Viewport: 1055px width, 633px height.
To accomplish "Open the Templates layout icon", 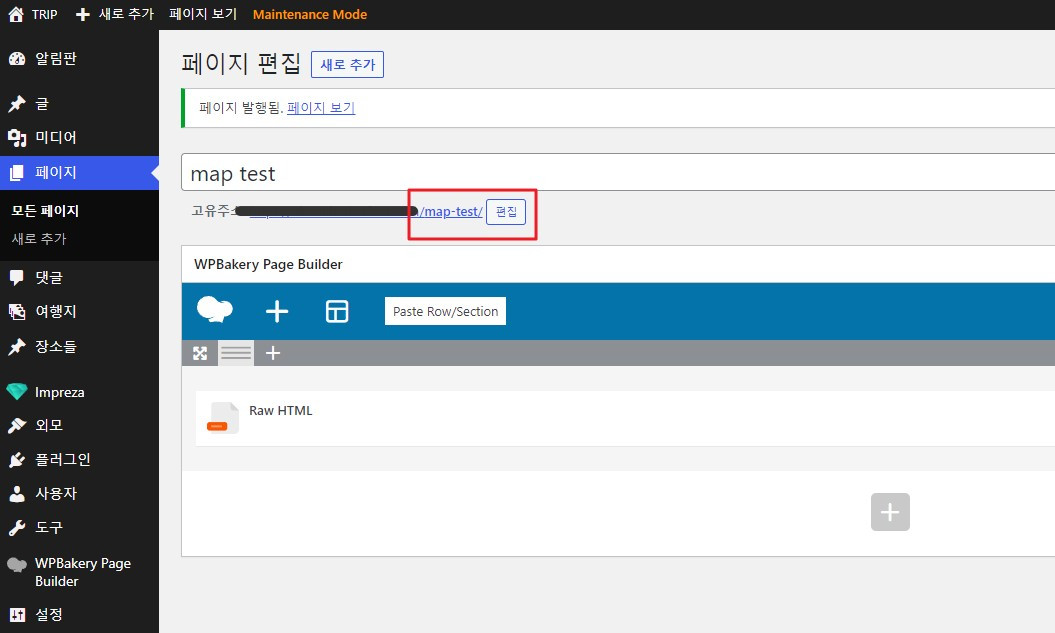I will tap(337, 311).
